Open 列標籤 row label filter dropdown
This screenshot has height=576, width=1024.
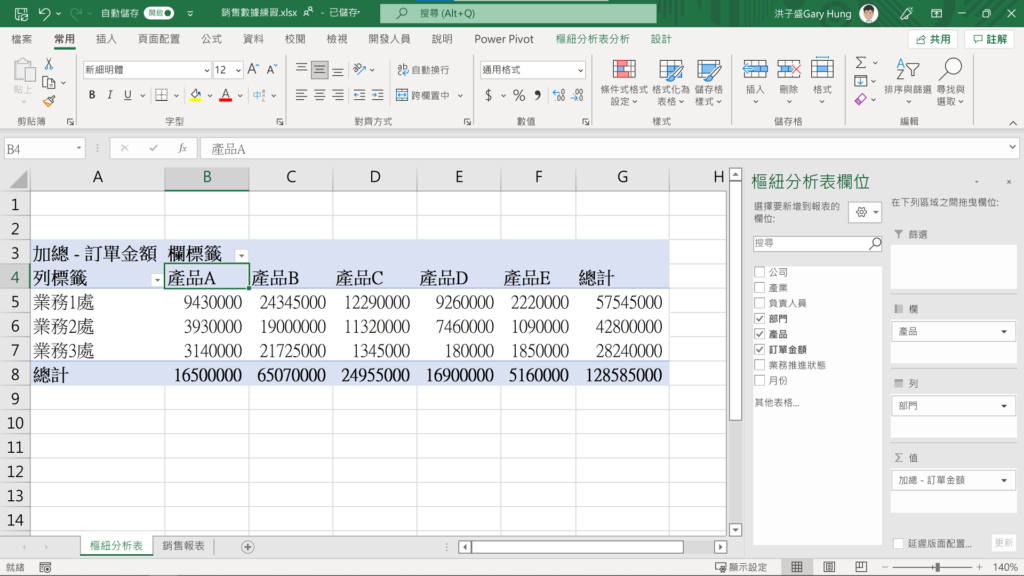click(x=157, y=280)
